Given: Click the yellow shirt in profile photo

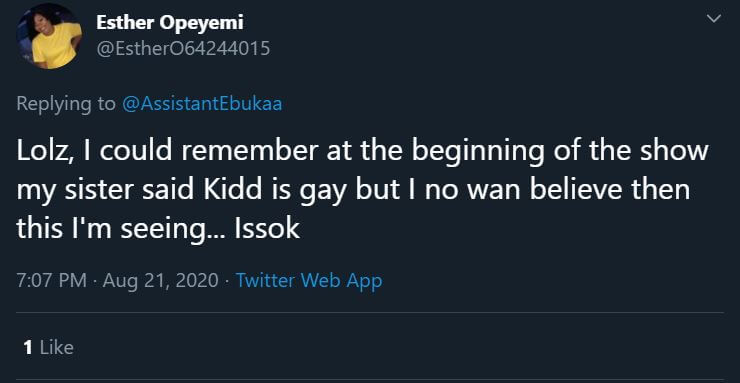Looking at the screenshot, I should (x=56, y=45).
